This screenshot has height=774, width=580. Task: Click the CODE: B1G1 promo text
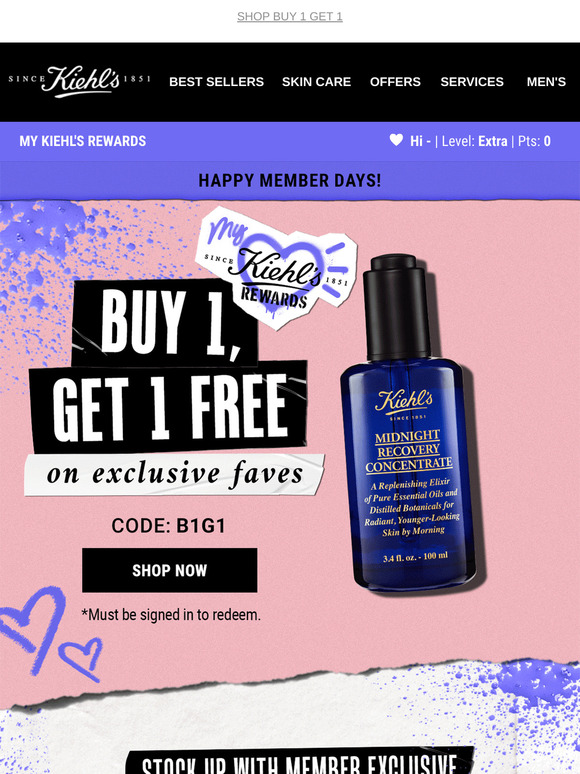[x=168, y=526]
